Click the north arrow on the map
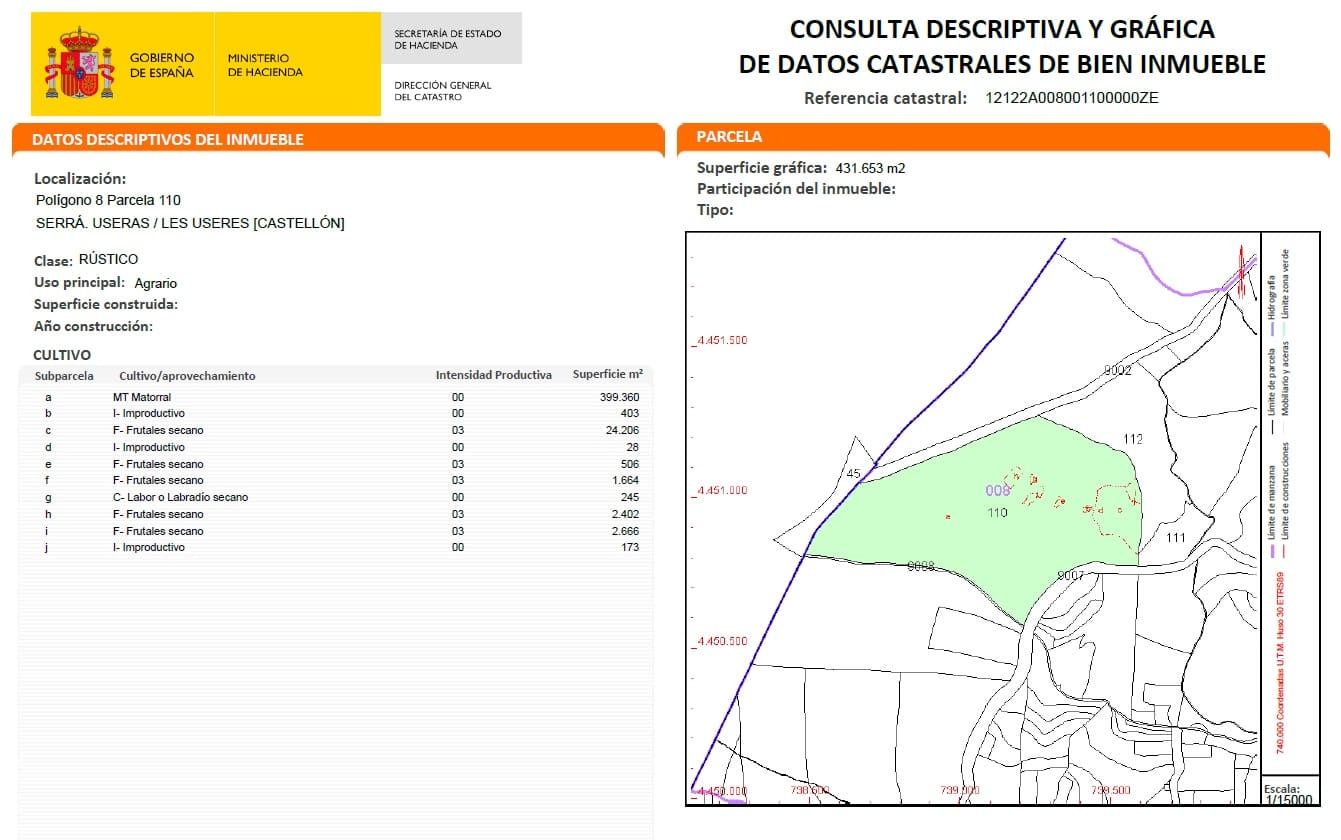 coord(1240,272)
